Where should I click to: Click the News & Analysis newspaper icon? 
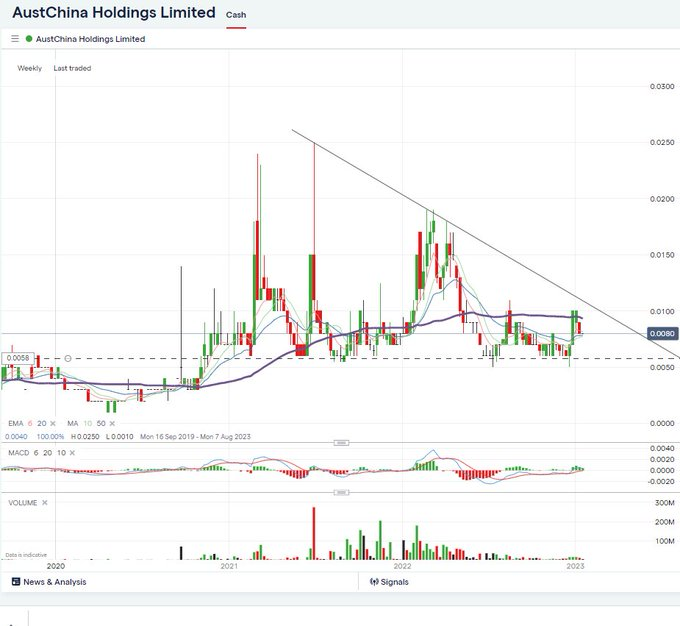(16, 582)
